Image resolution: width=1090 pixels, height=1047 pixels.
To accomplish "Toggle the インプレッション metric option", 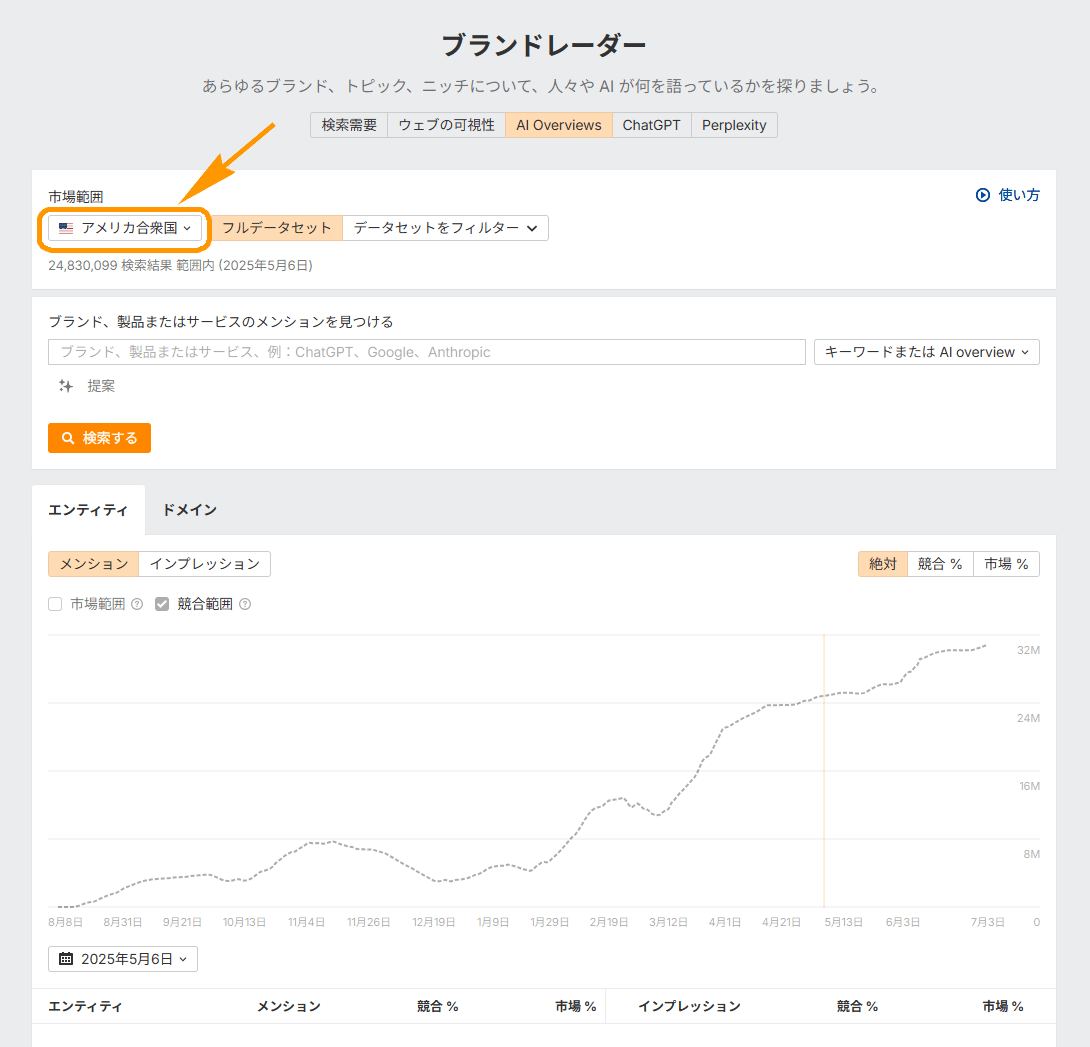I will pyautogui.click(x=205, y=564).
